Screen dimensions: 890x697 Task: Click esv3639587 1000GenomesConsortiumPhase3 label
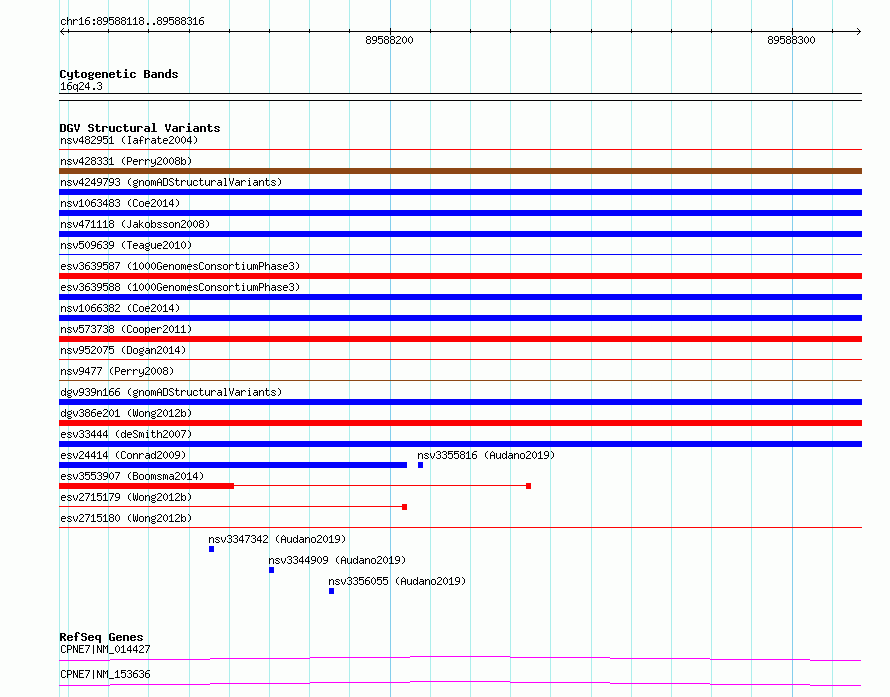[180, 266]
